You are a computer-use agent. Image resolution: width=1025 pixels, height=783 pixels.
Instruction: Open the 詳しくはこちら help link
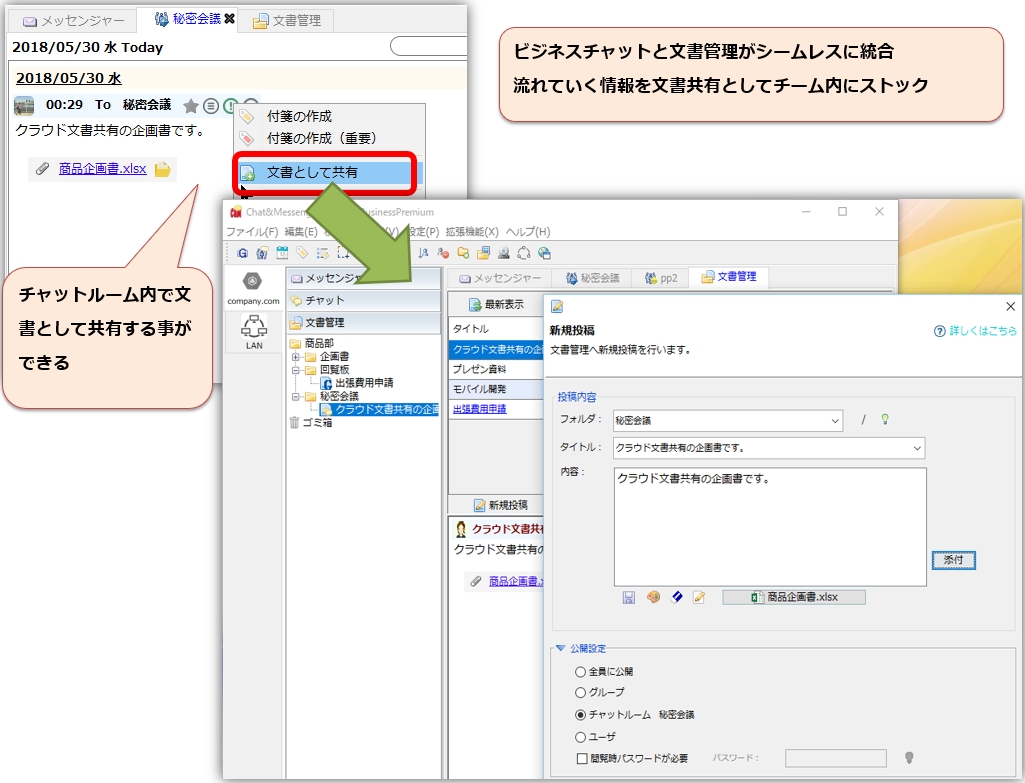tap(975, 330)
